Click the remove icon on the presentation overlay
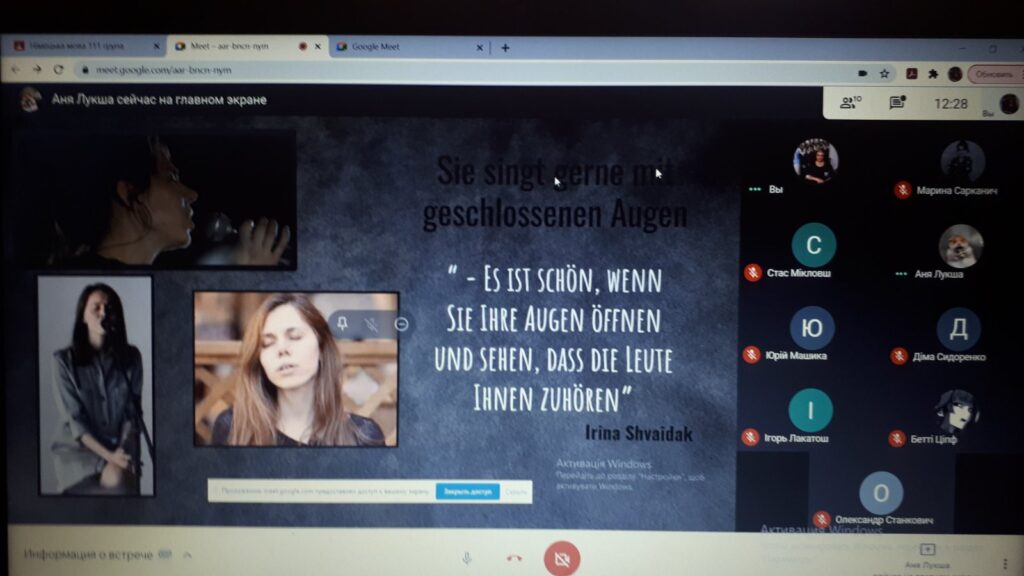Image resolution: width=1024 pixels, height=576 pixels. coord(401,324)
